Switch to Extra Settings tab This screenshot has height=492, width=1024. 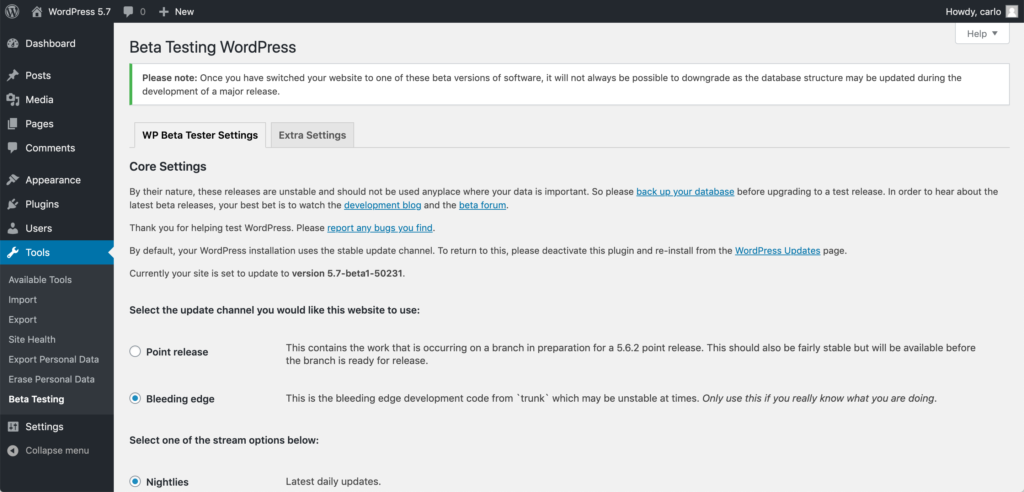pos(312,135)
